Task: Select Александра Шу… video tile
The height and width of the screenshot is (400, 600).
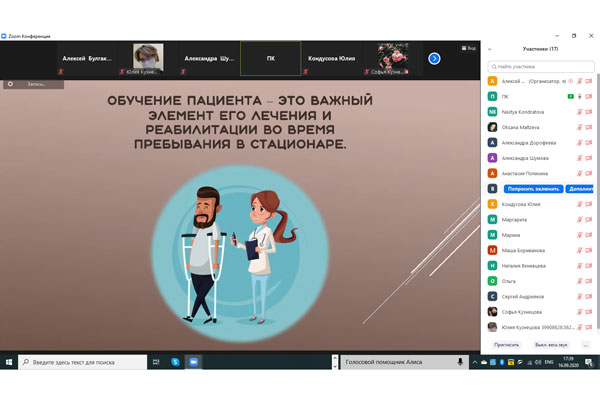Action: tap(209, 59)
